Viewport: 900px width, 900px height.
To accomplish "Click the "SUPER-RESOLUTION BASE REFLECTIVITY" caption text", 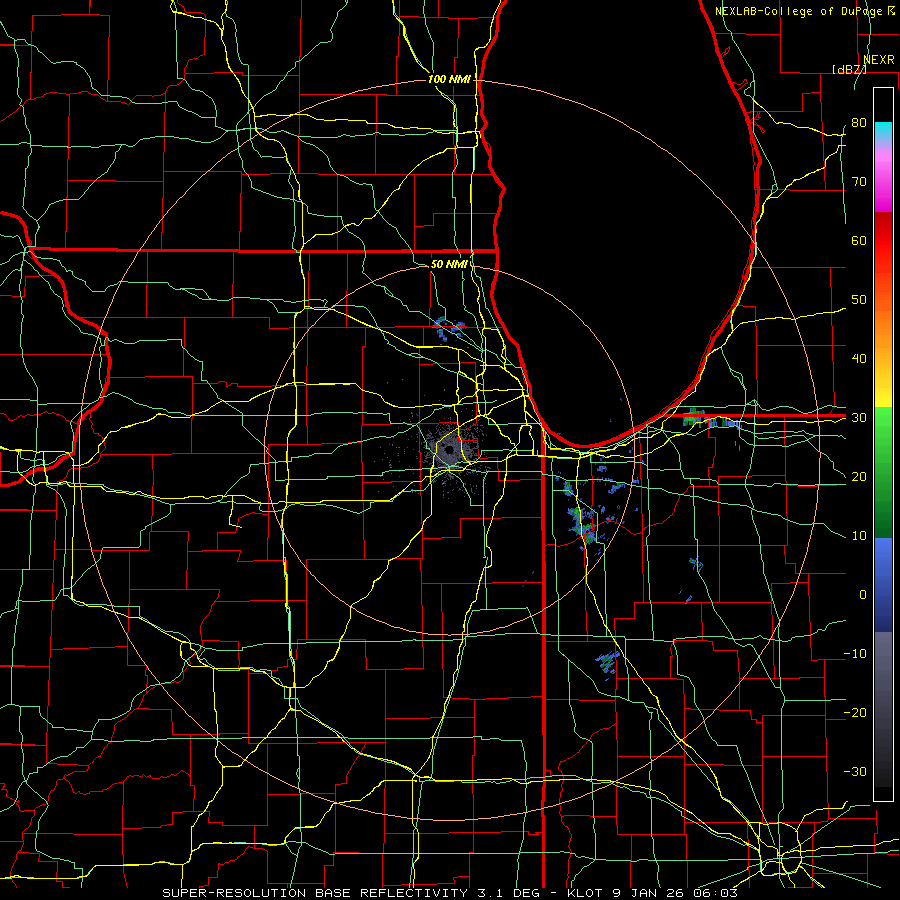I will pyautogui.click(x=313, y=893).
